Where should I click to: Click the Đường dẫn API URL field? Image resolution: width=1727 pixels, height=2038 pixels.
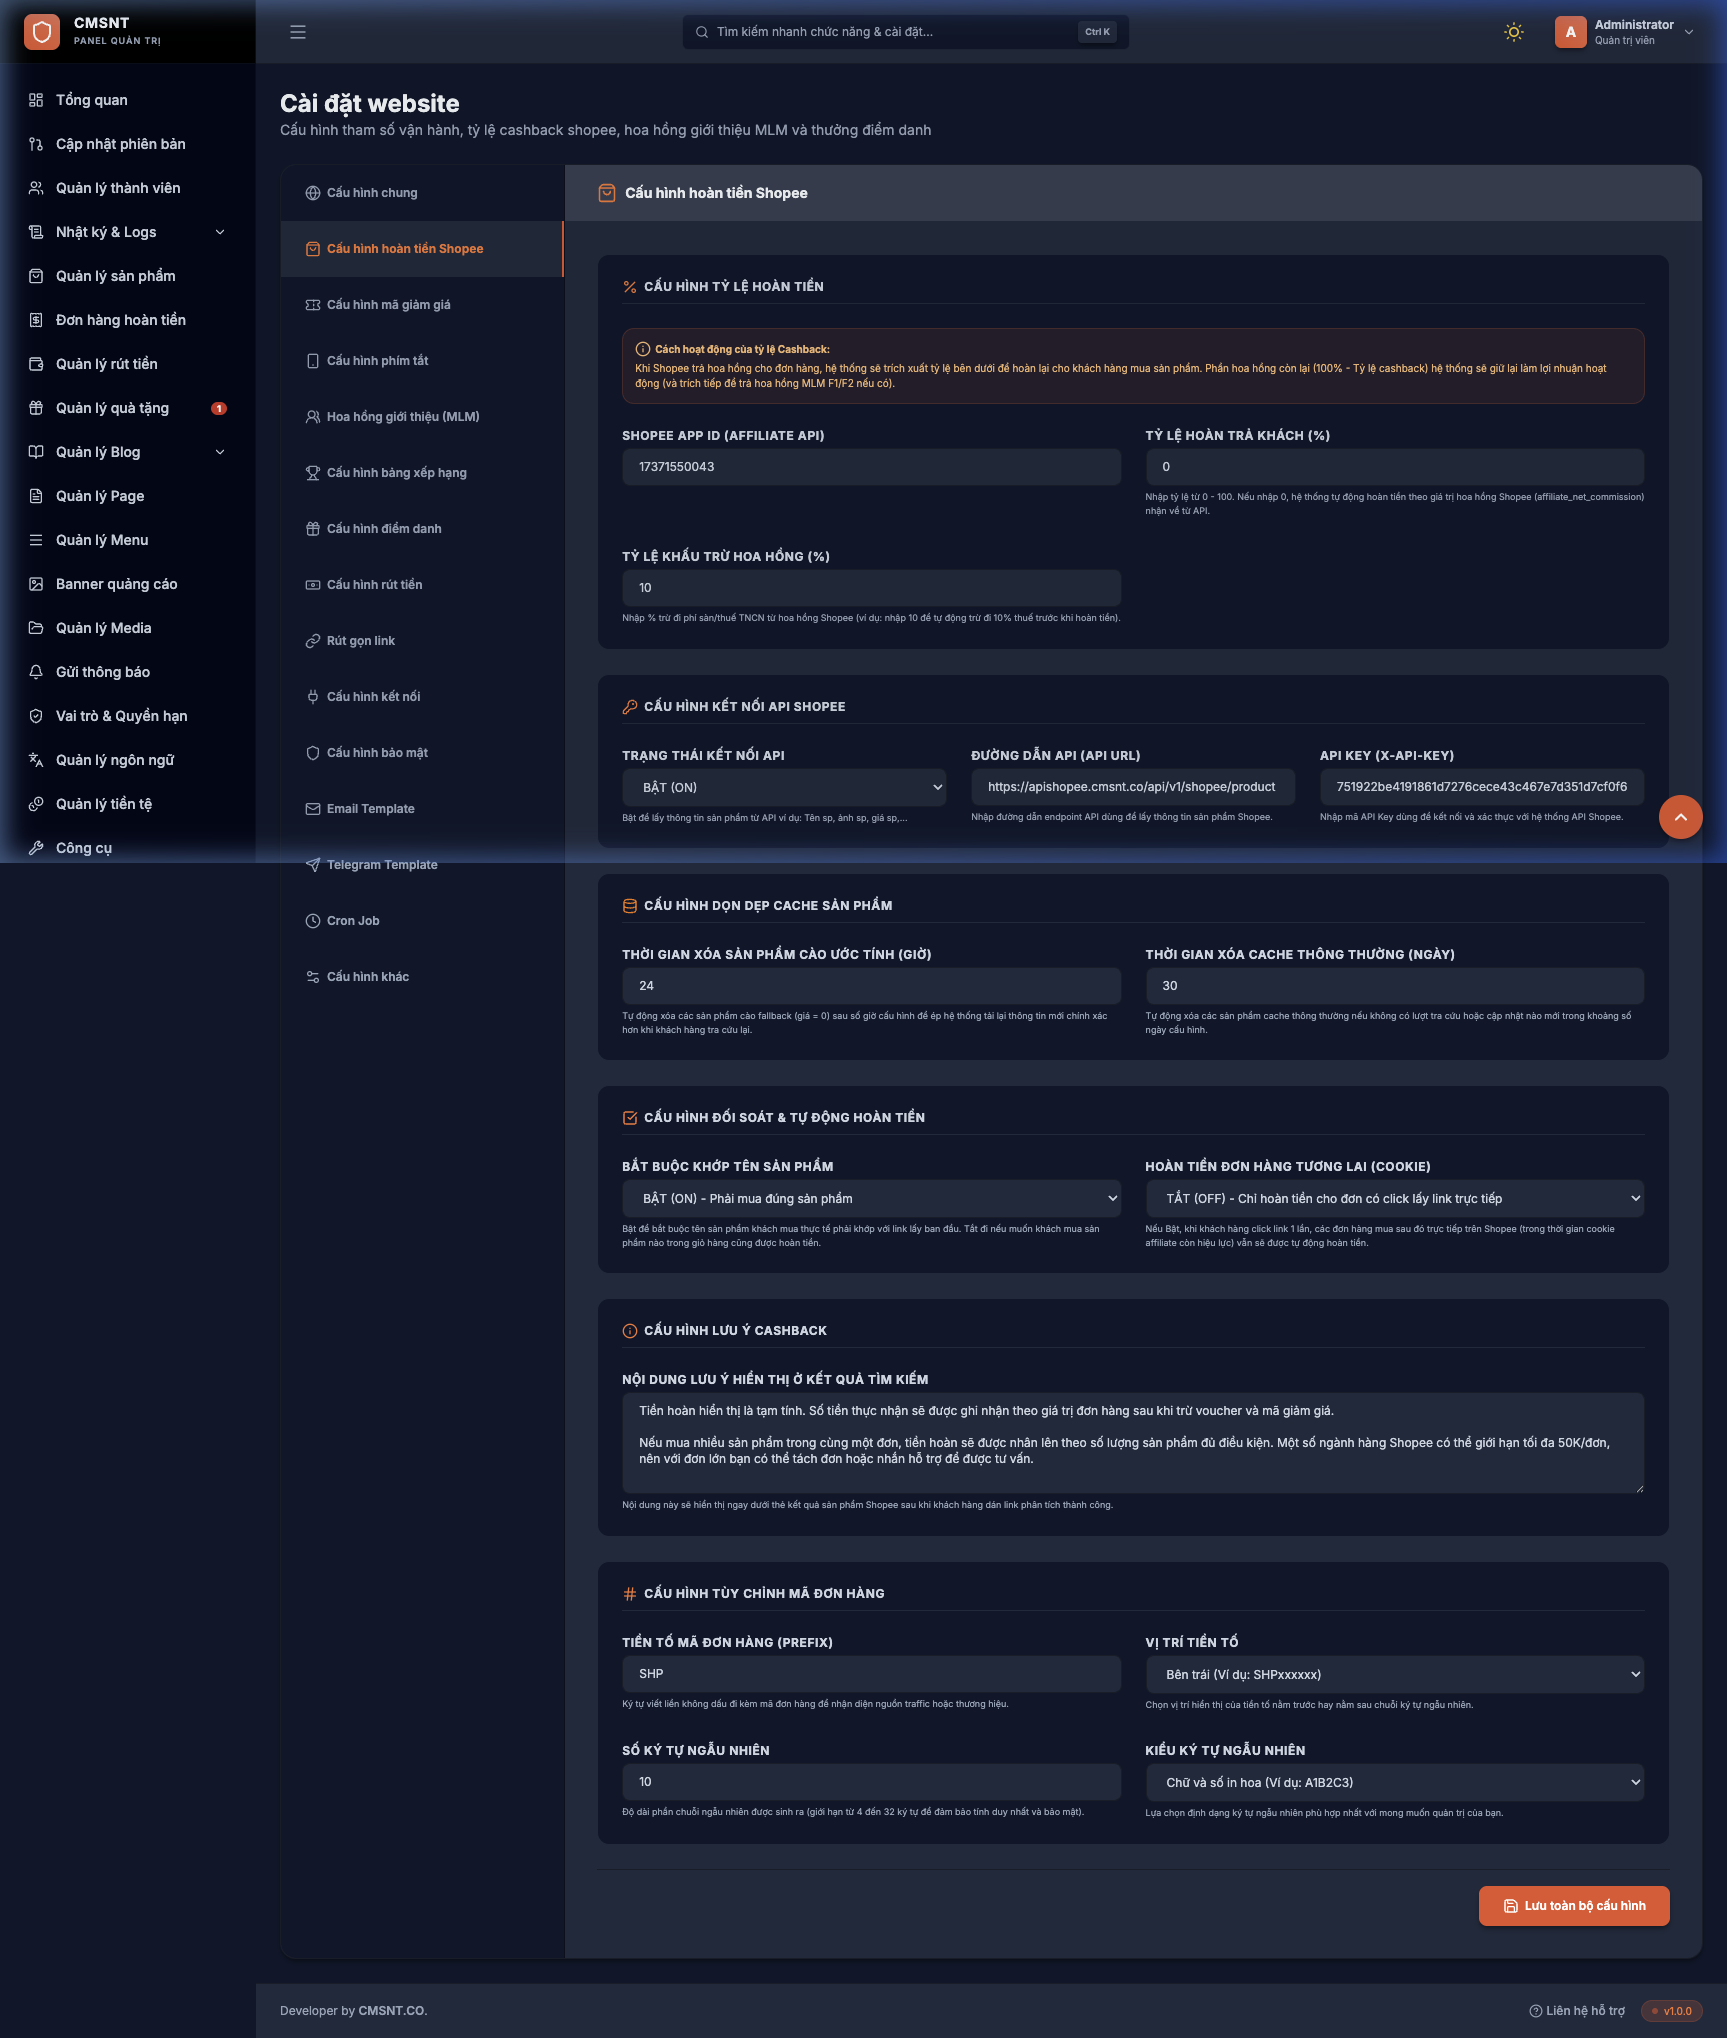1132,787
